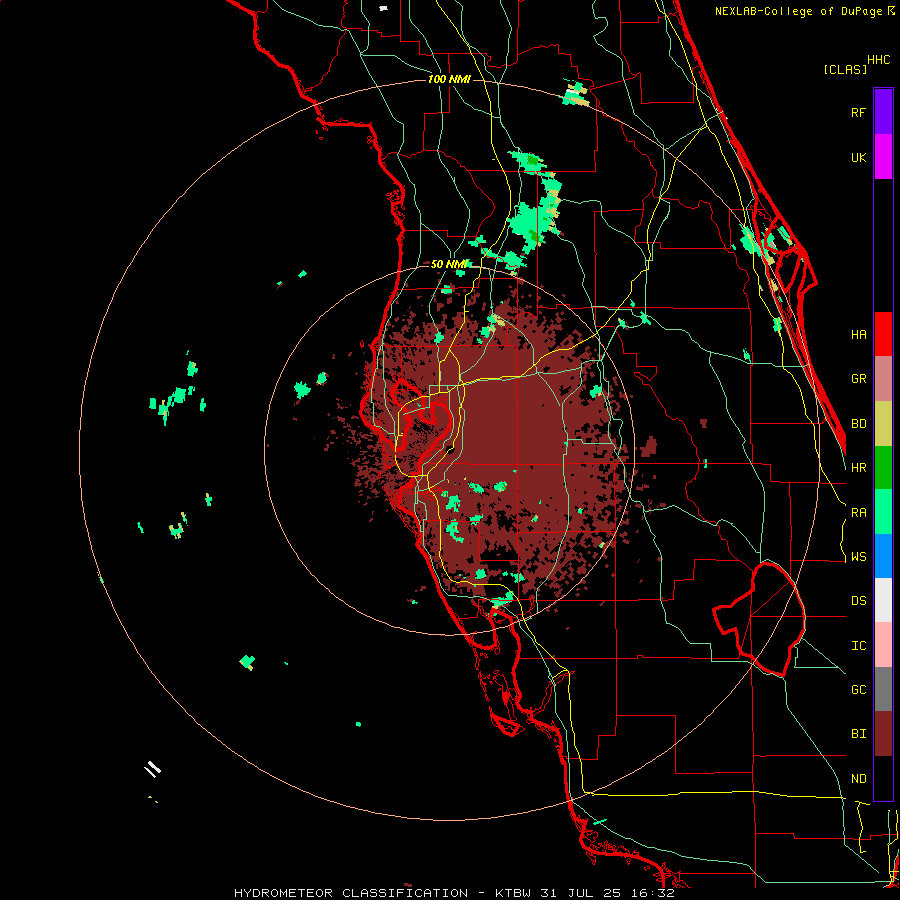The width and height of the screenshot is (900, 900).
Task: Click the 'DS' legend label
Action: pos(858,601)
